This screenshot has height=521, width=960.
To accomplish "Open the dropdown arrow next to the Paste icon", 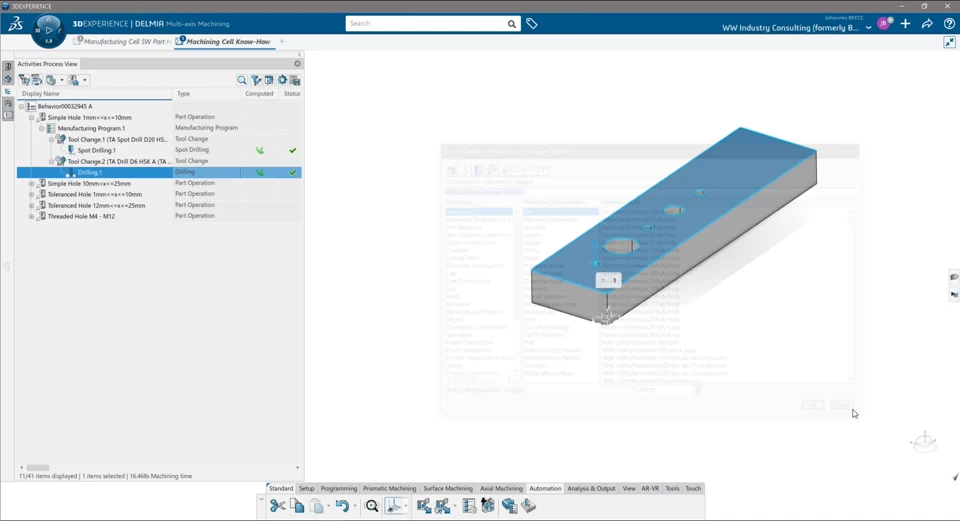I will click(329, 506).
